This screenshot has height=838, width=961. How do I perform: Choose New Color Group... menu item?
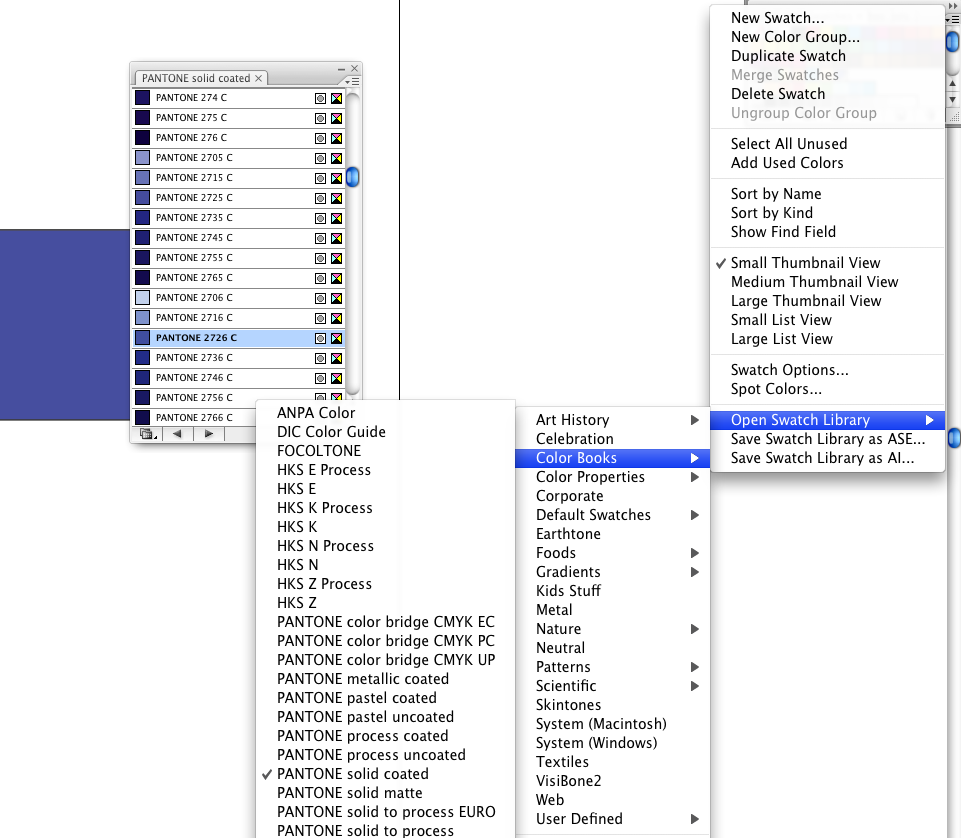pyautogui.click(x=795, y=37)
